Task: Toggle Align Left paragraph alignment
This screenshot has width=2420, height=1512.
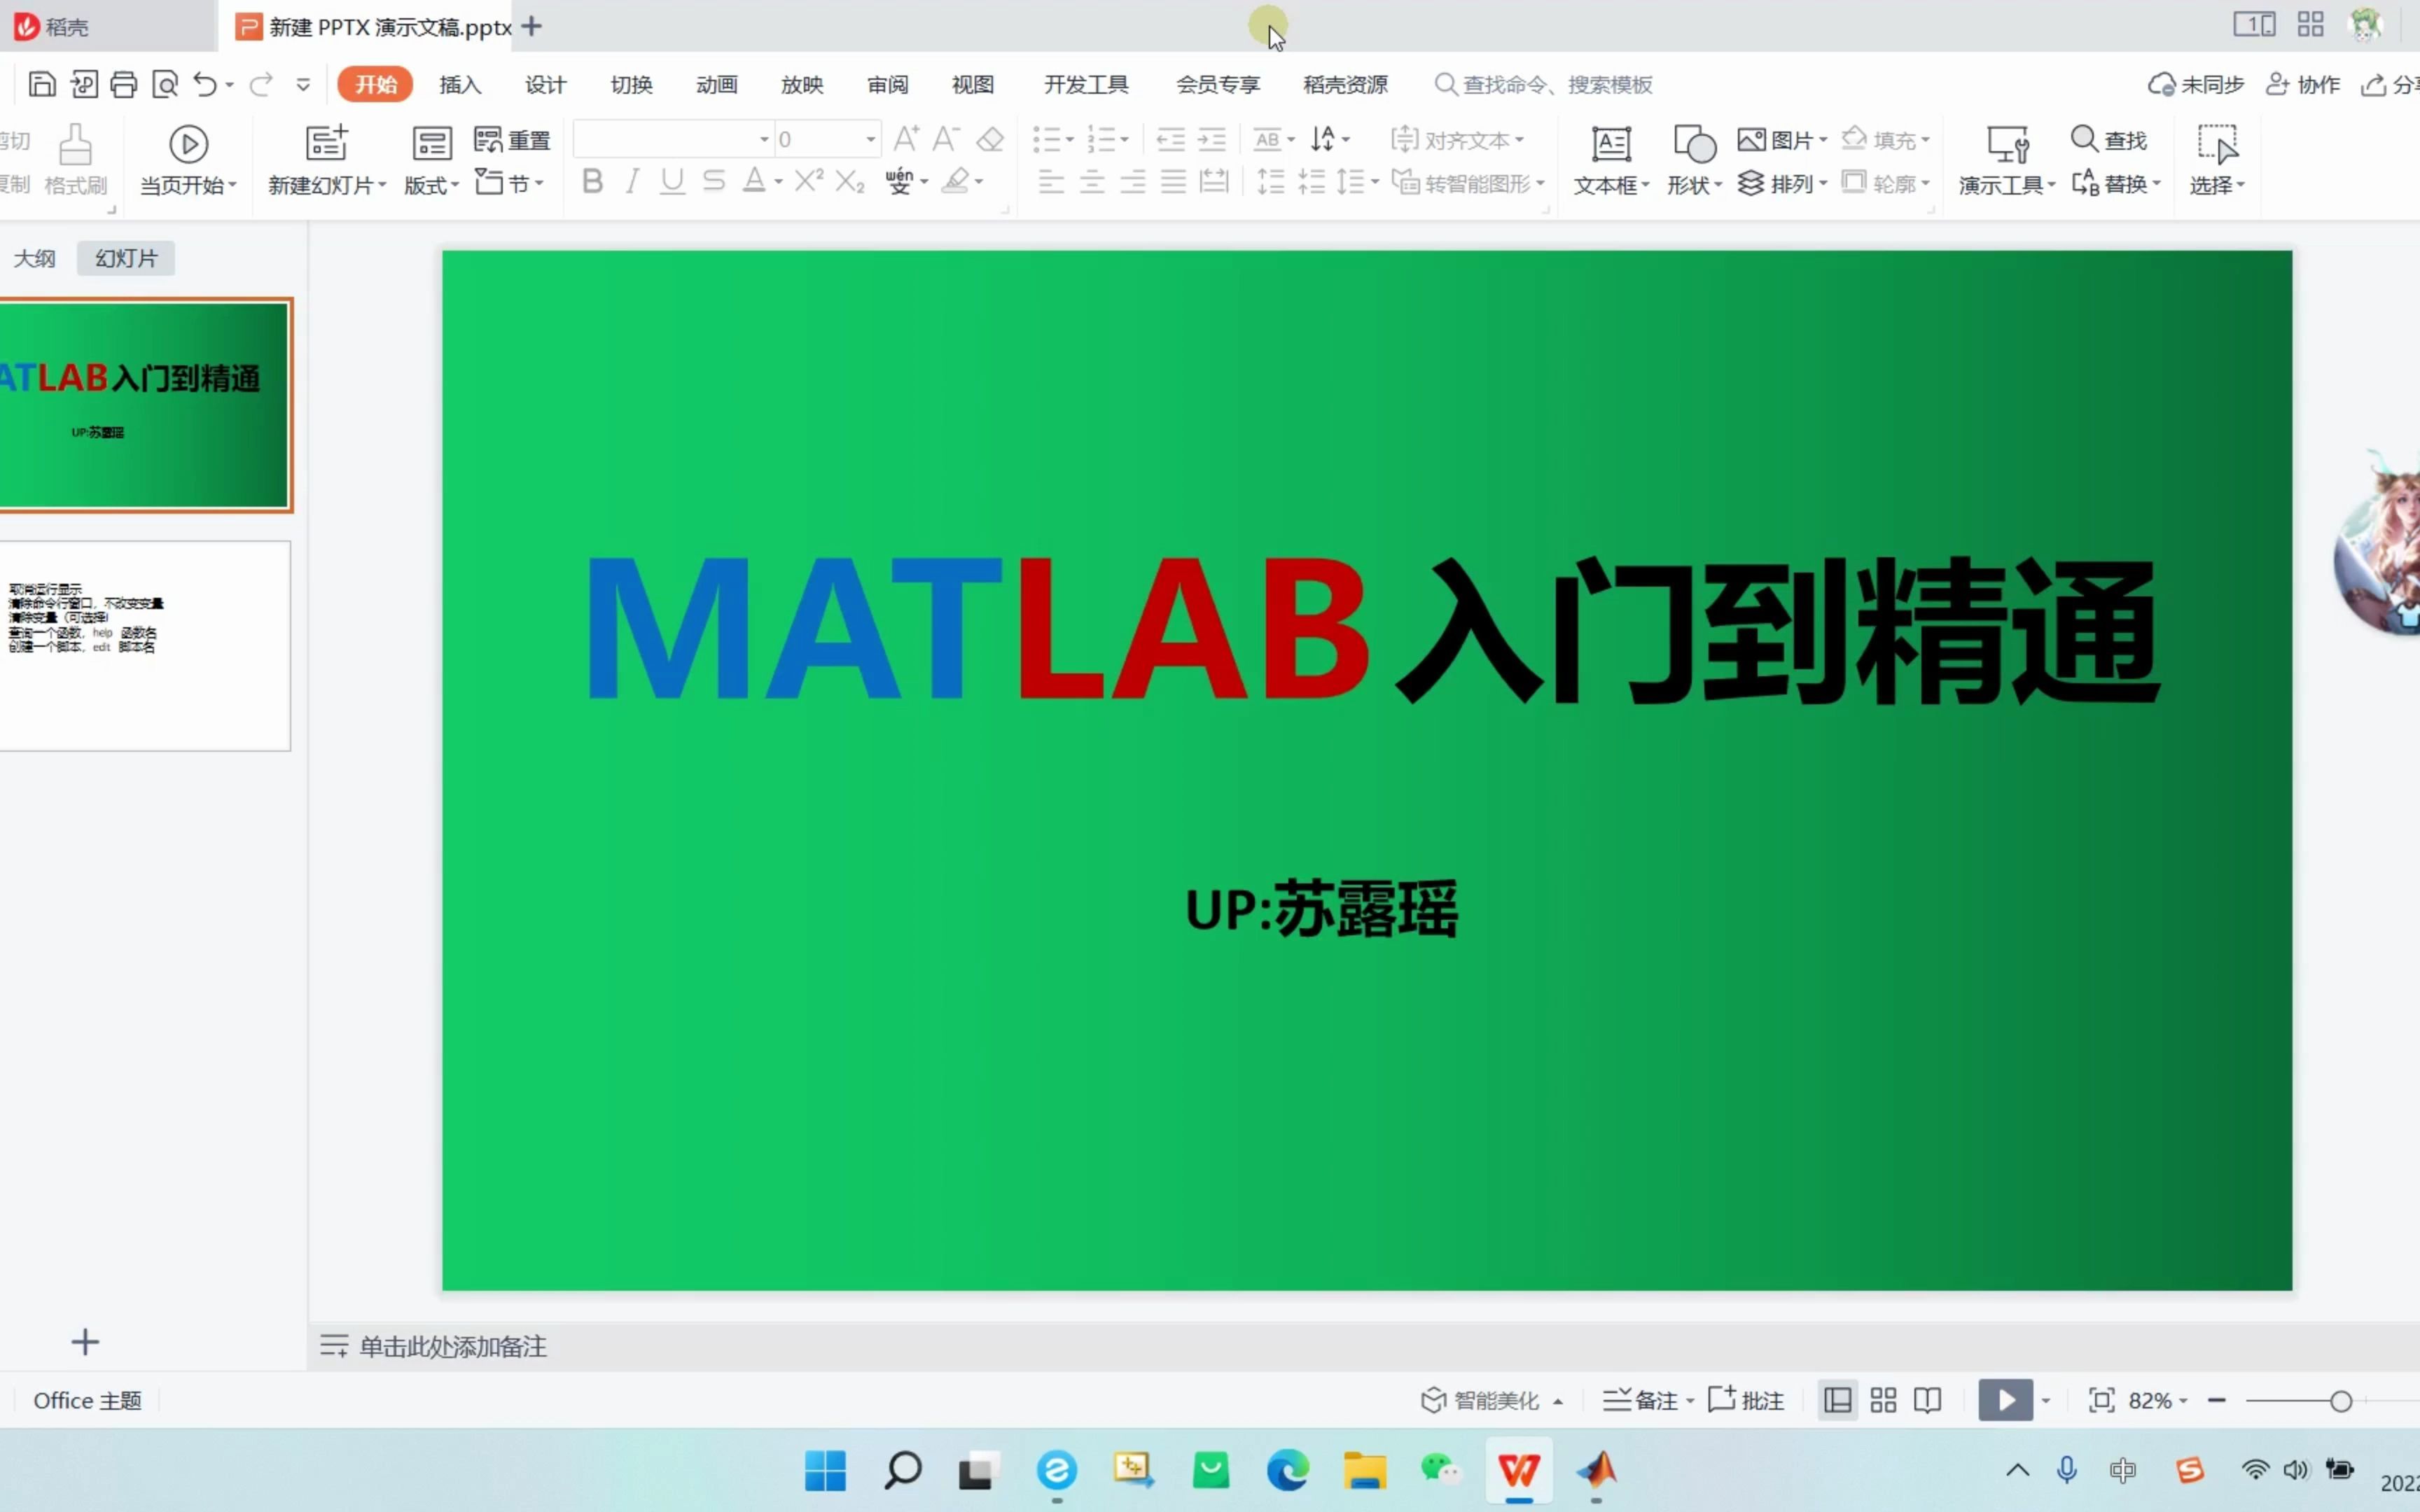Action: (1050, 181)
